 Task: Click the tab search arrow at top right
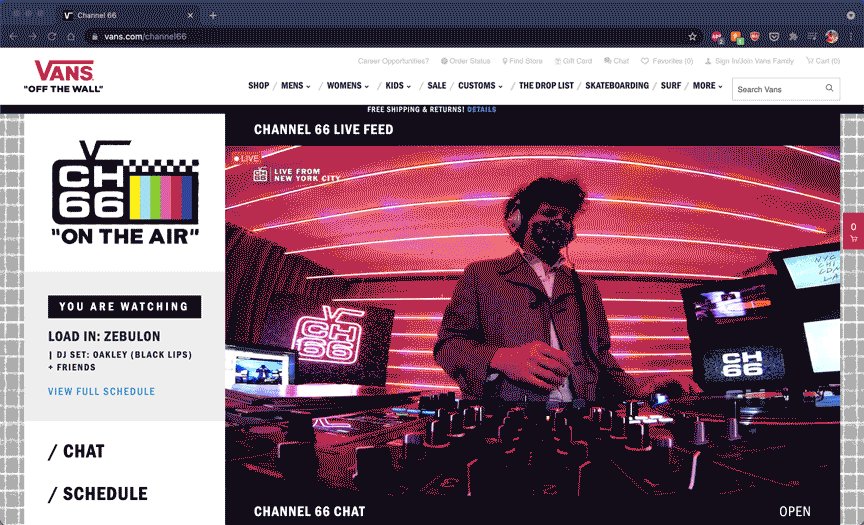pyautogui.click(x=851, y=15)
